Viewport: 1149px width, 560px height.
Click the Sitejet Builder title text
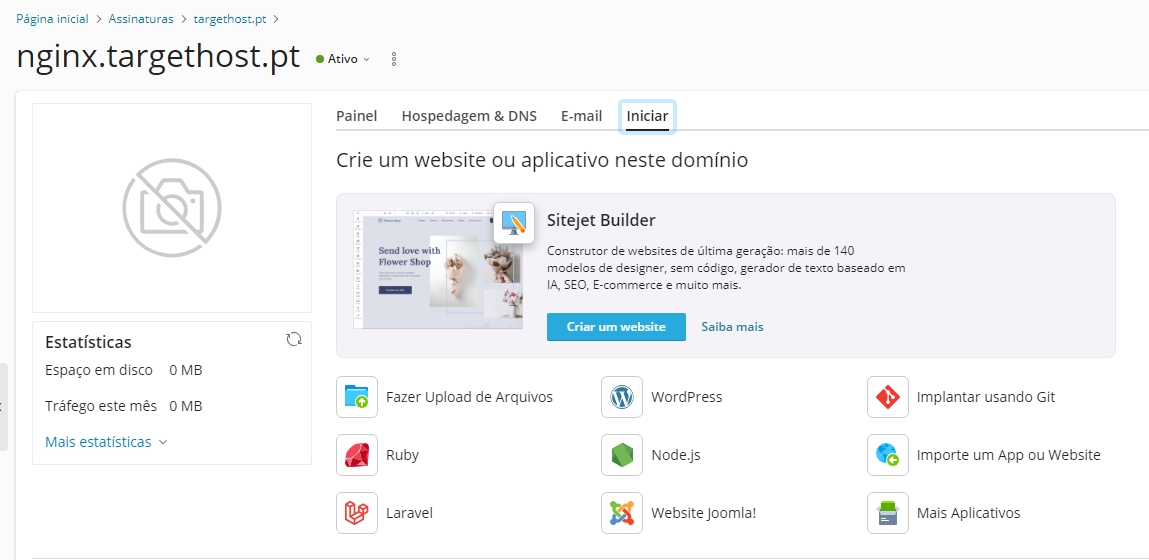point(601,220)
